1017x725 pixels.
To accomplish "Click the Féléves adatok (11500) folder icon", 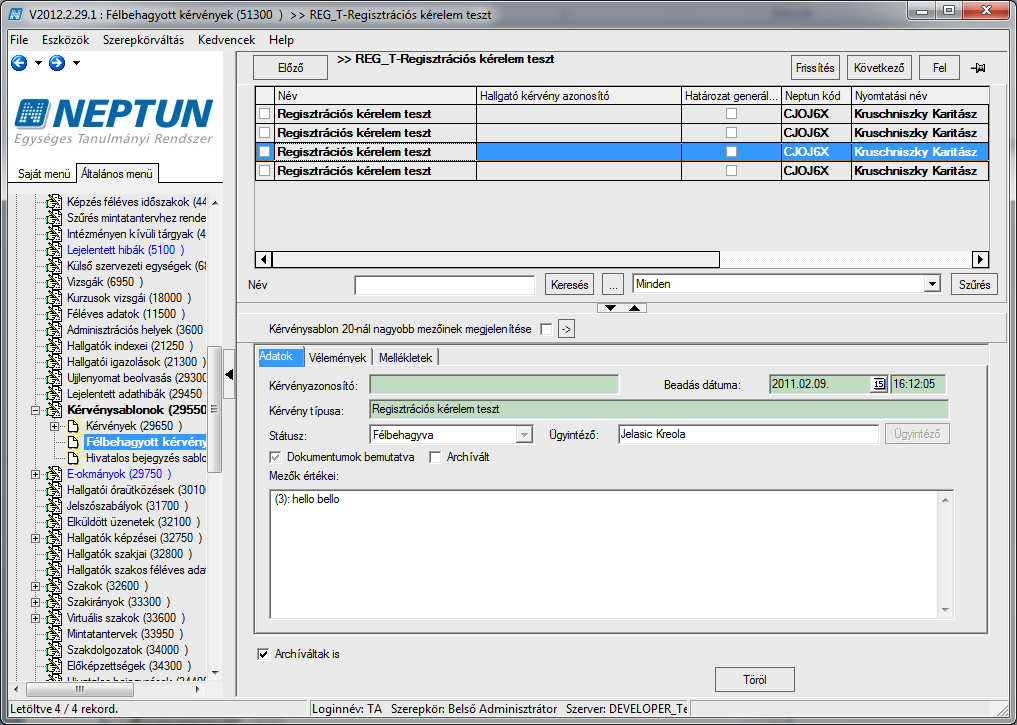I will 54,314.
